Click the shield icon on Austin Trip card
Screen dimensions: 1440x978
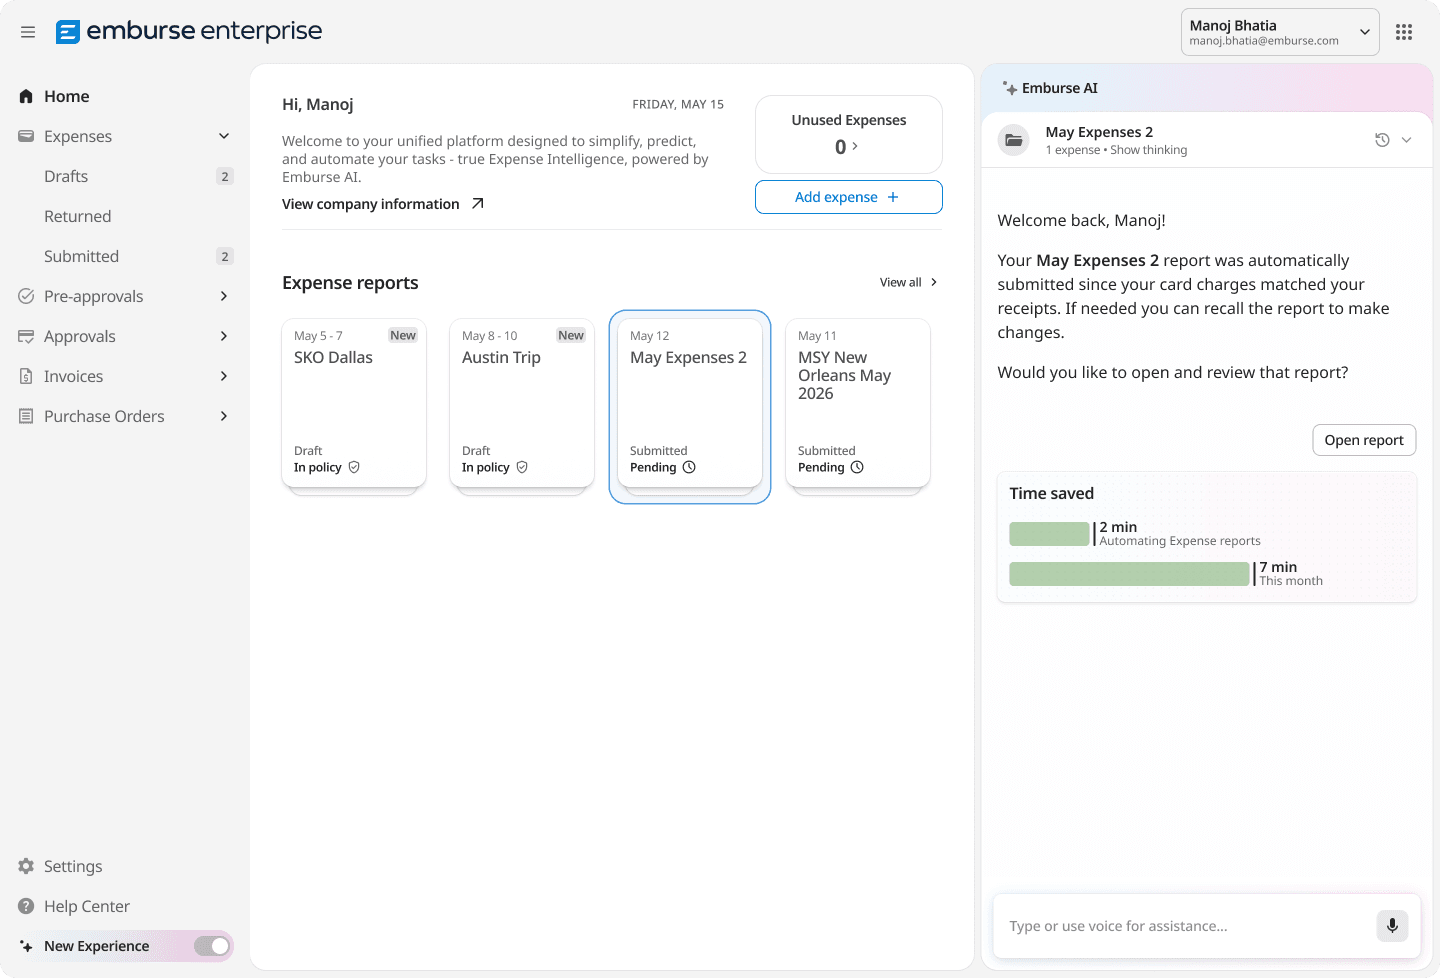[x=522, y=467]
